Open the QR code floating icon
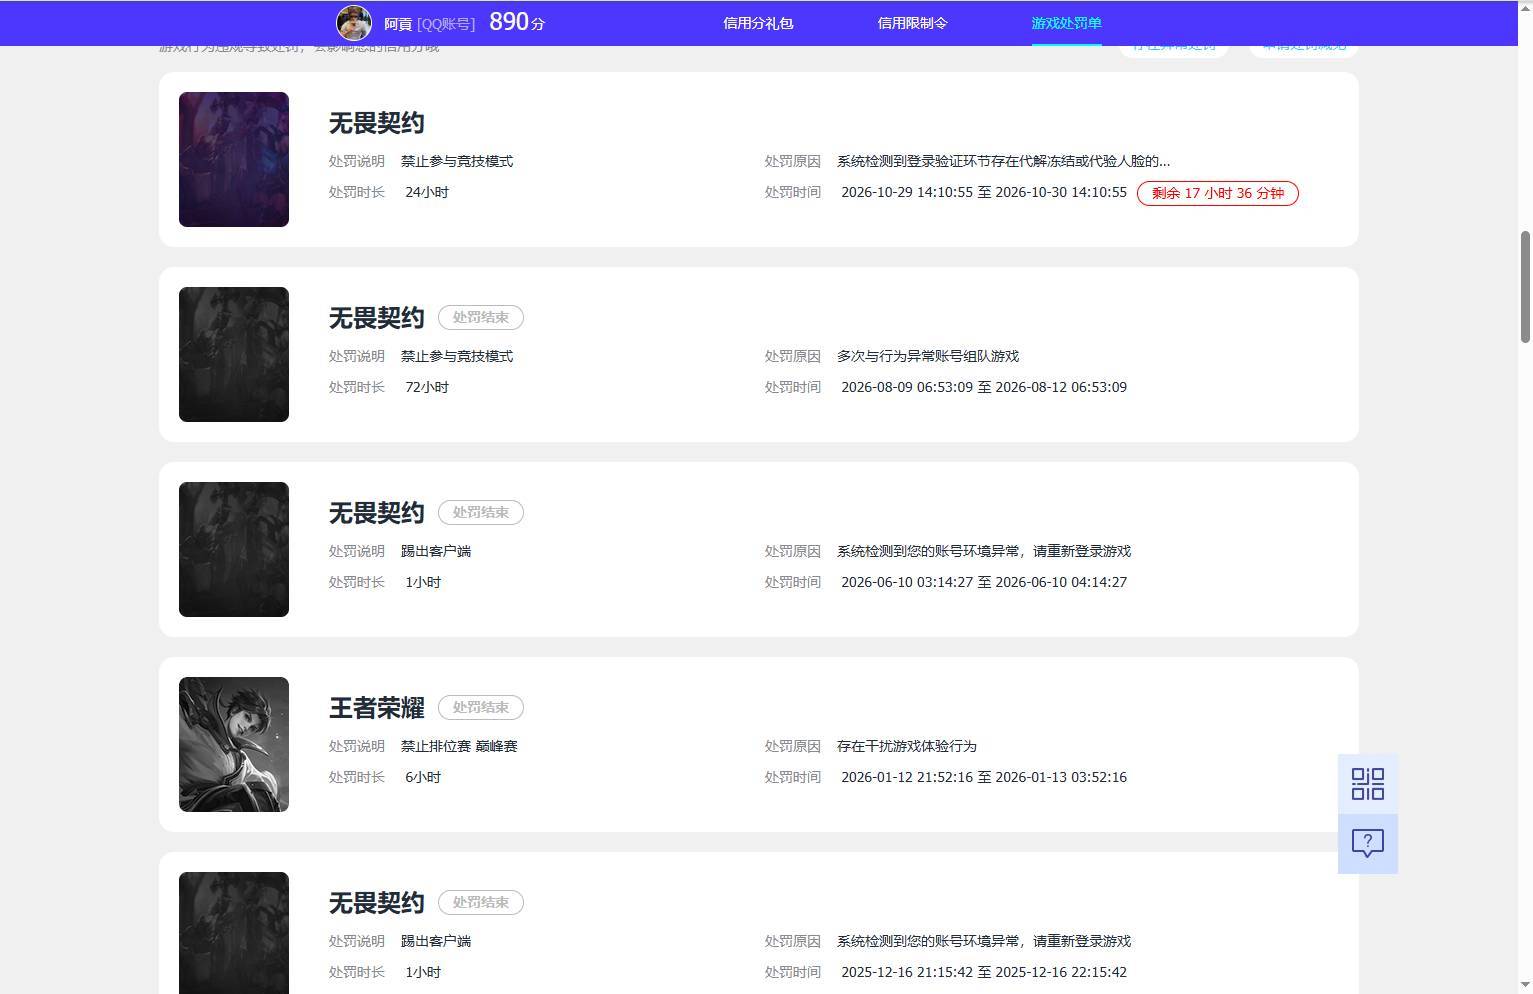The image size is (1533, 994). 1368,784
